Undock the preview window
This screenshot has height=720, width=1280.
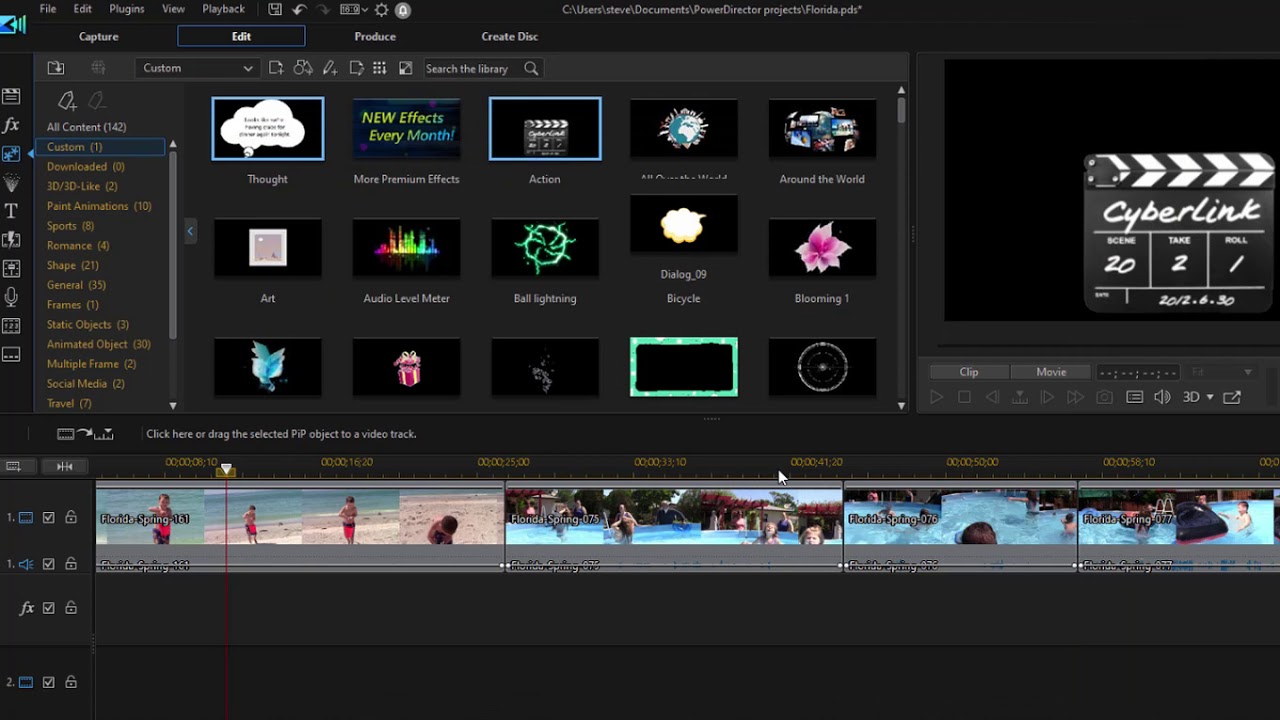pos(1232,397)
